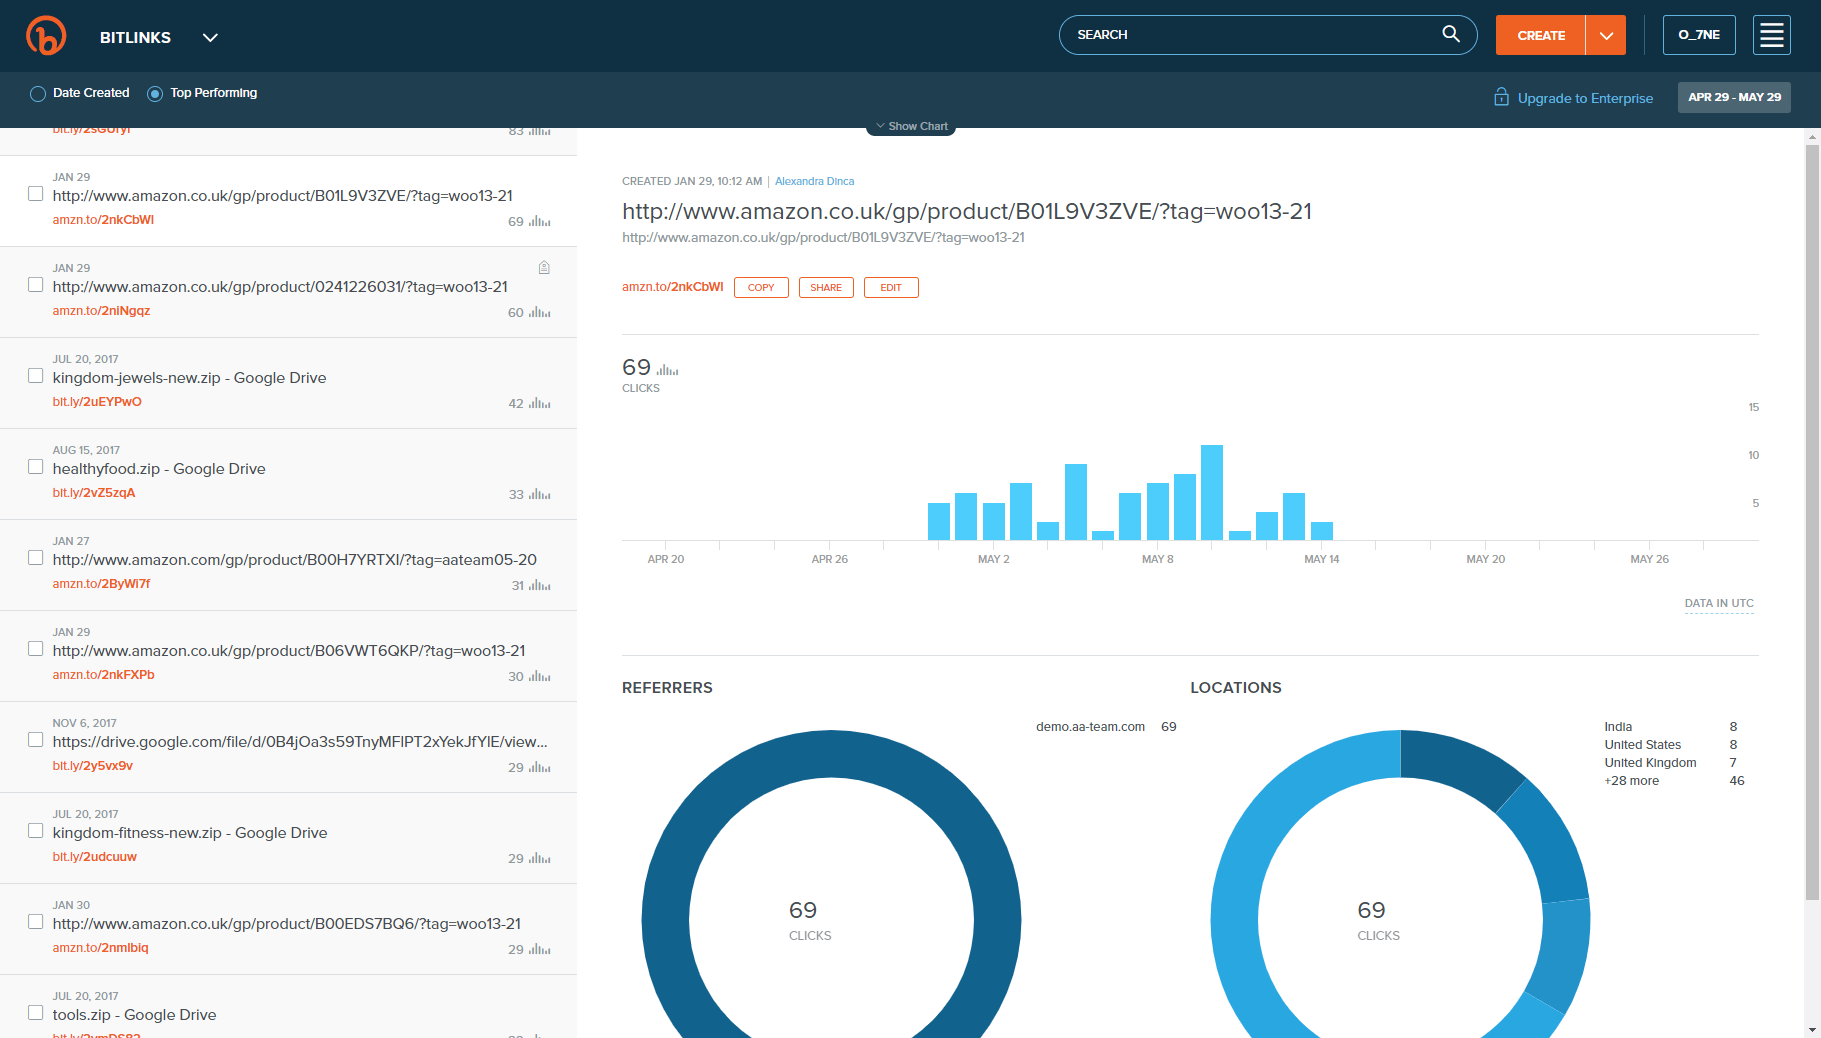Click the search magnifier icon
The width and height of the screenshot is (1821, 1038).
click(1450, 34)
